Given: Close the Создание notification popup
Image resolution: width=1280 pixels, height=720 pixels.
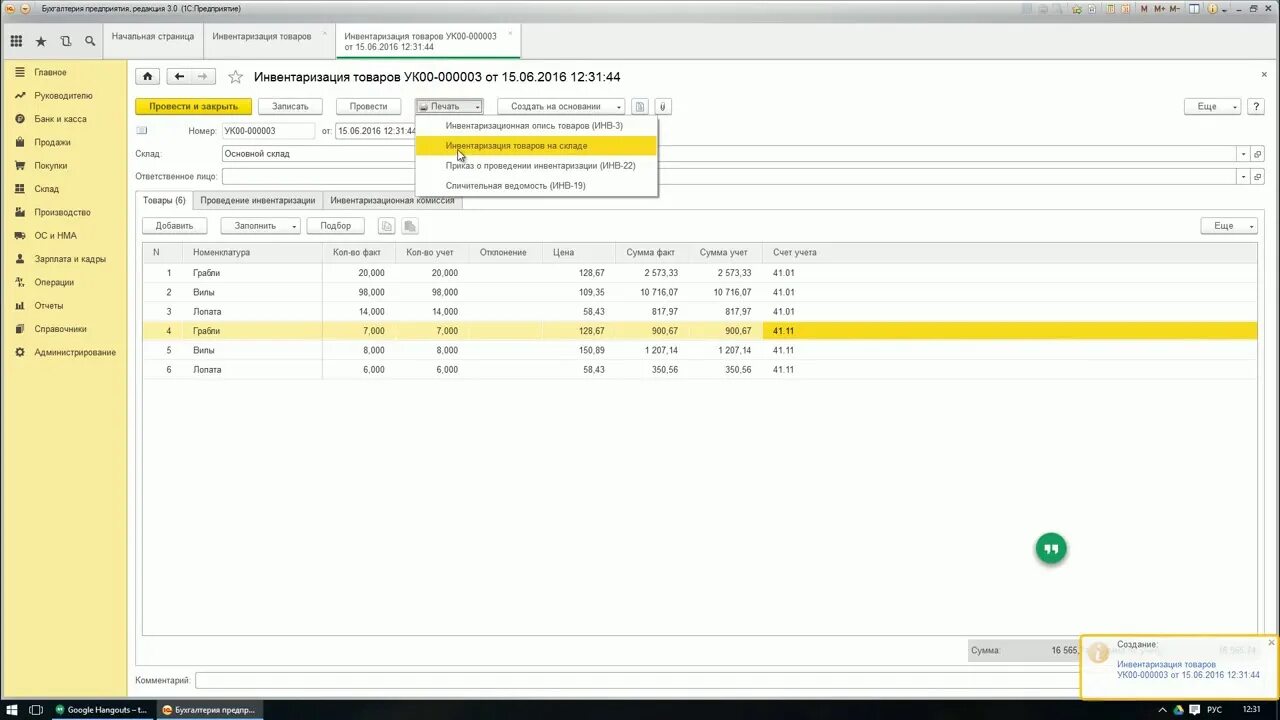Looking at the screenshot, I should tap(1271, 643).
